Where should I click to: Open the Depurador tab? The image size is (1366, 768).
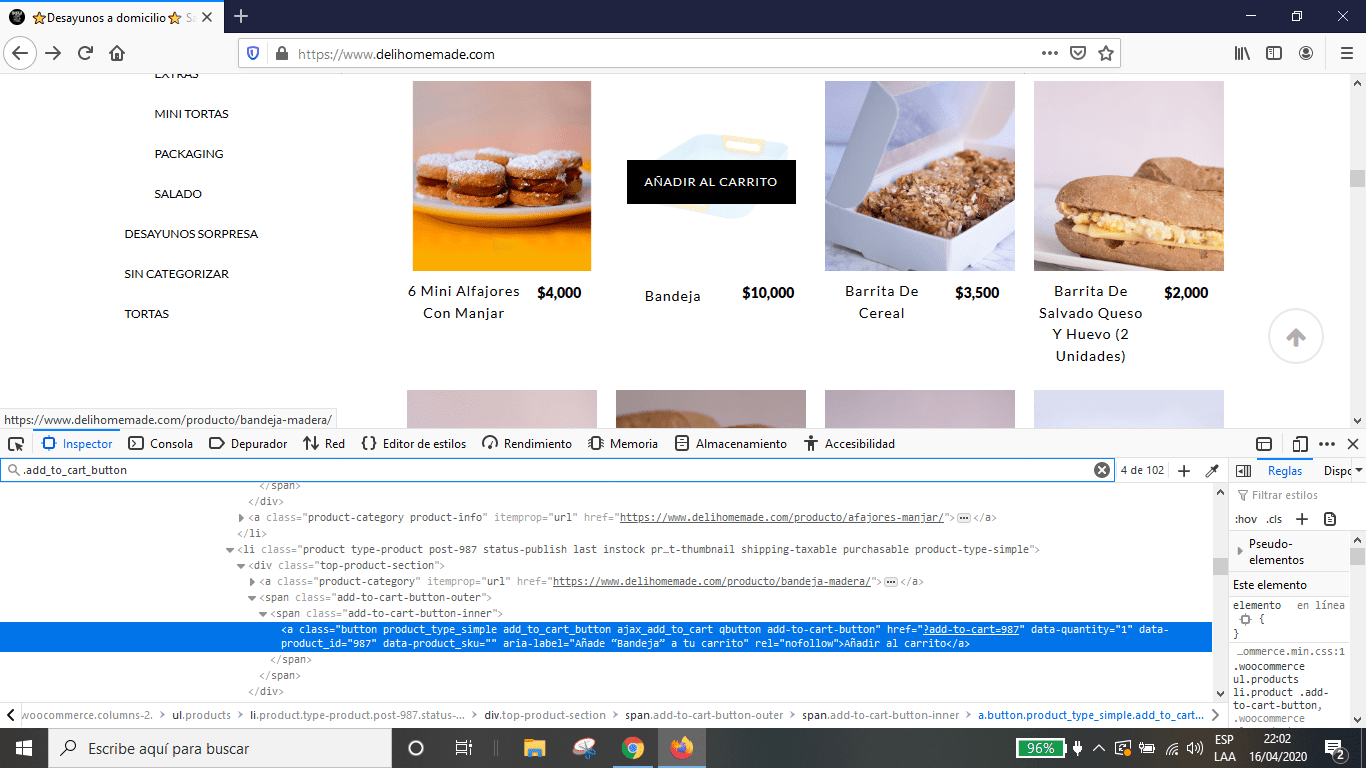coord(248,444)
